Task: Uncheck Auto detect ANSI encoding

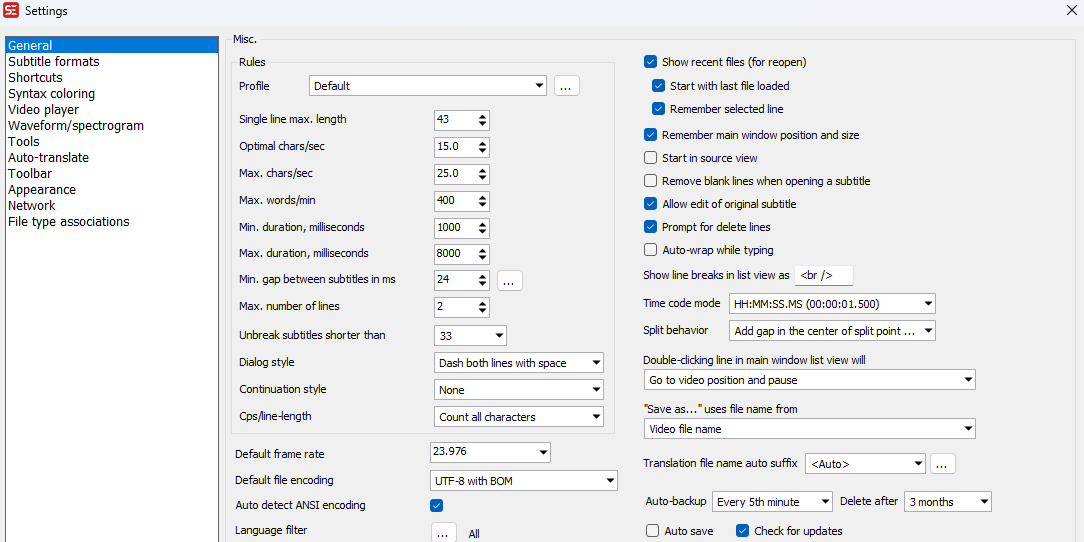Action: (436, 505)
